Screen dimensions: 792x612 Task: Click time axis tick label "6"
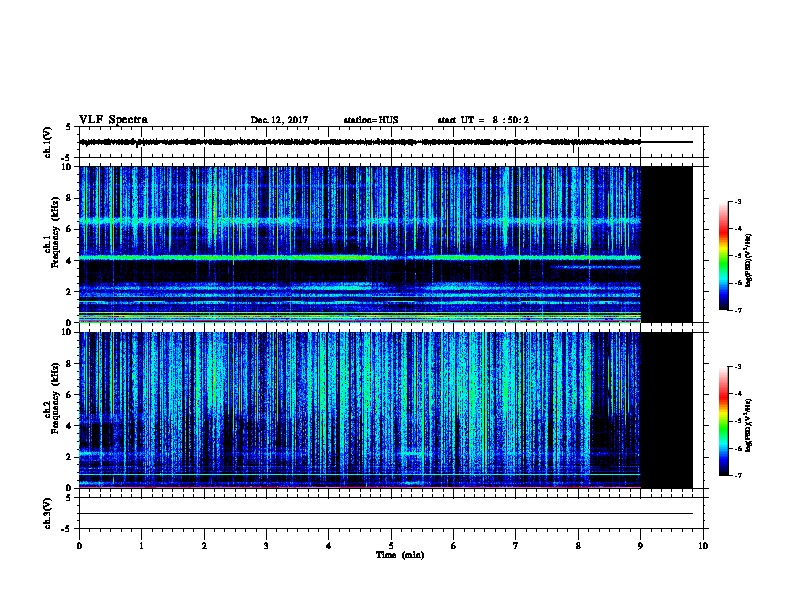453,545
